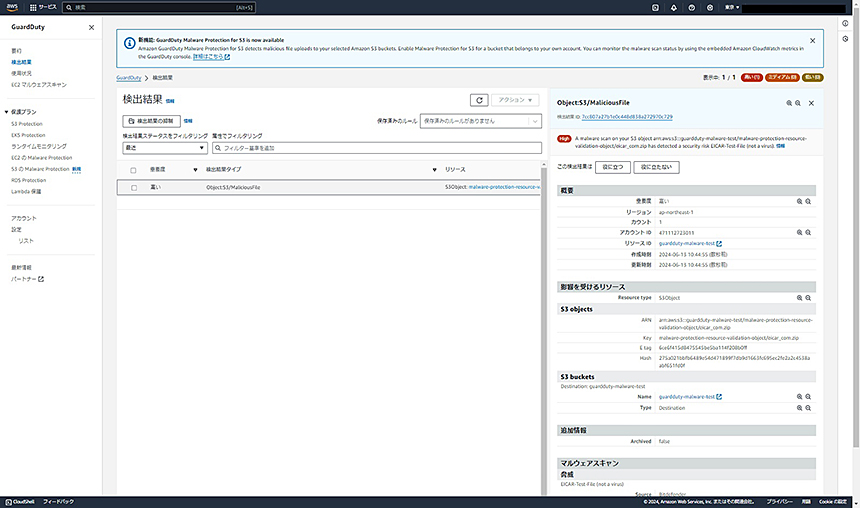Exclude-filter icon on account ID row
This screenshot has width=860, height=508.
coord(808,233)
